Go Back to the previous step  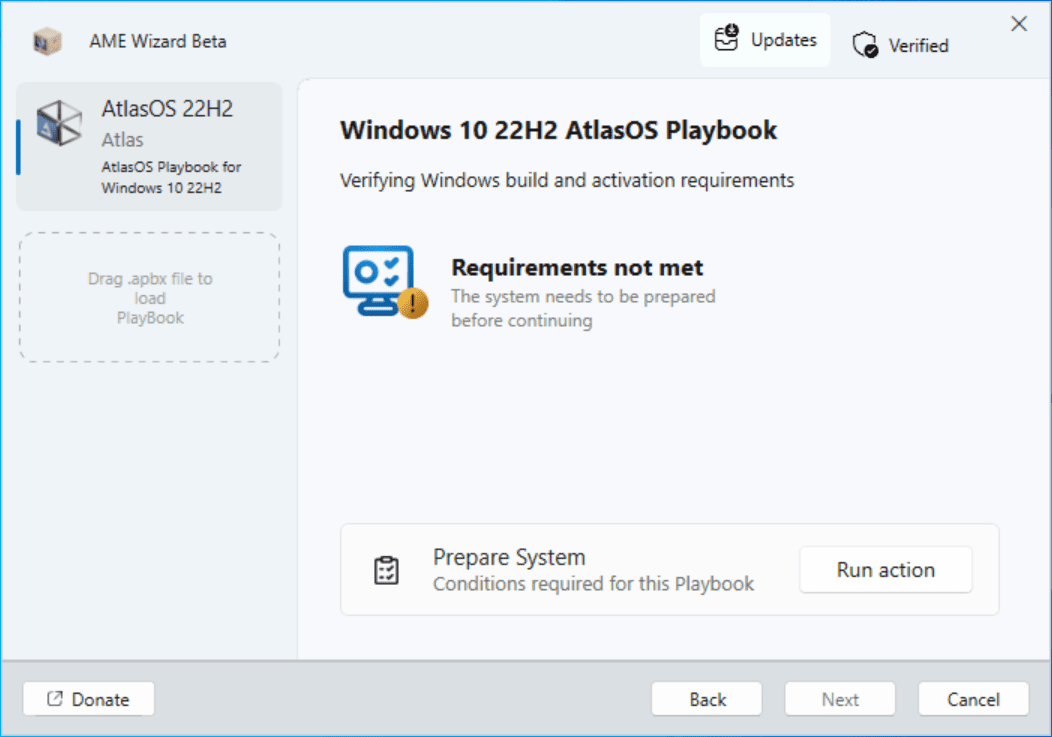point(707,699)
